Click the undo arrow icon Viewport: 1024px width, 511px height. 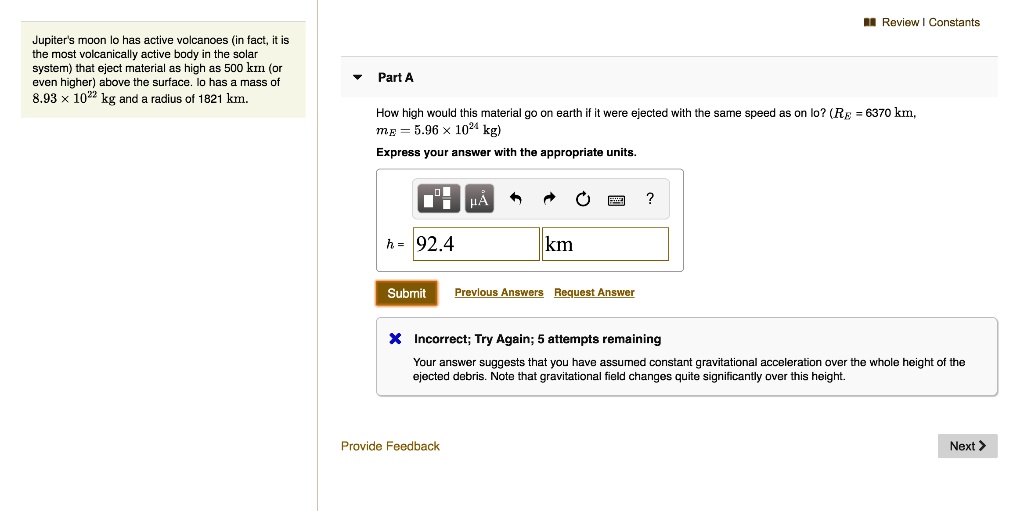(515, 199)
